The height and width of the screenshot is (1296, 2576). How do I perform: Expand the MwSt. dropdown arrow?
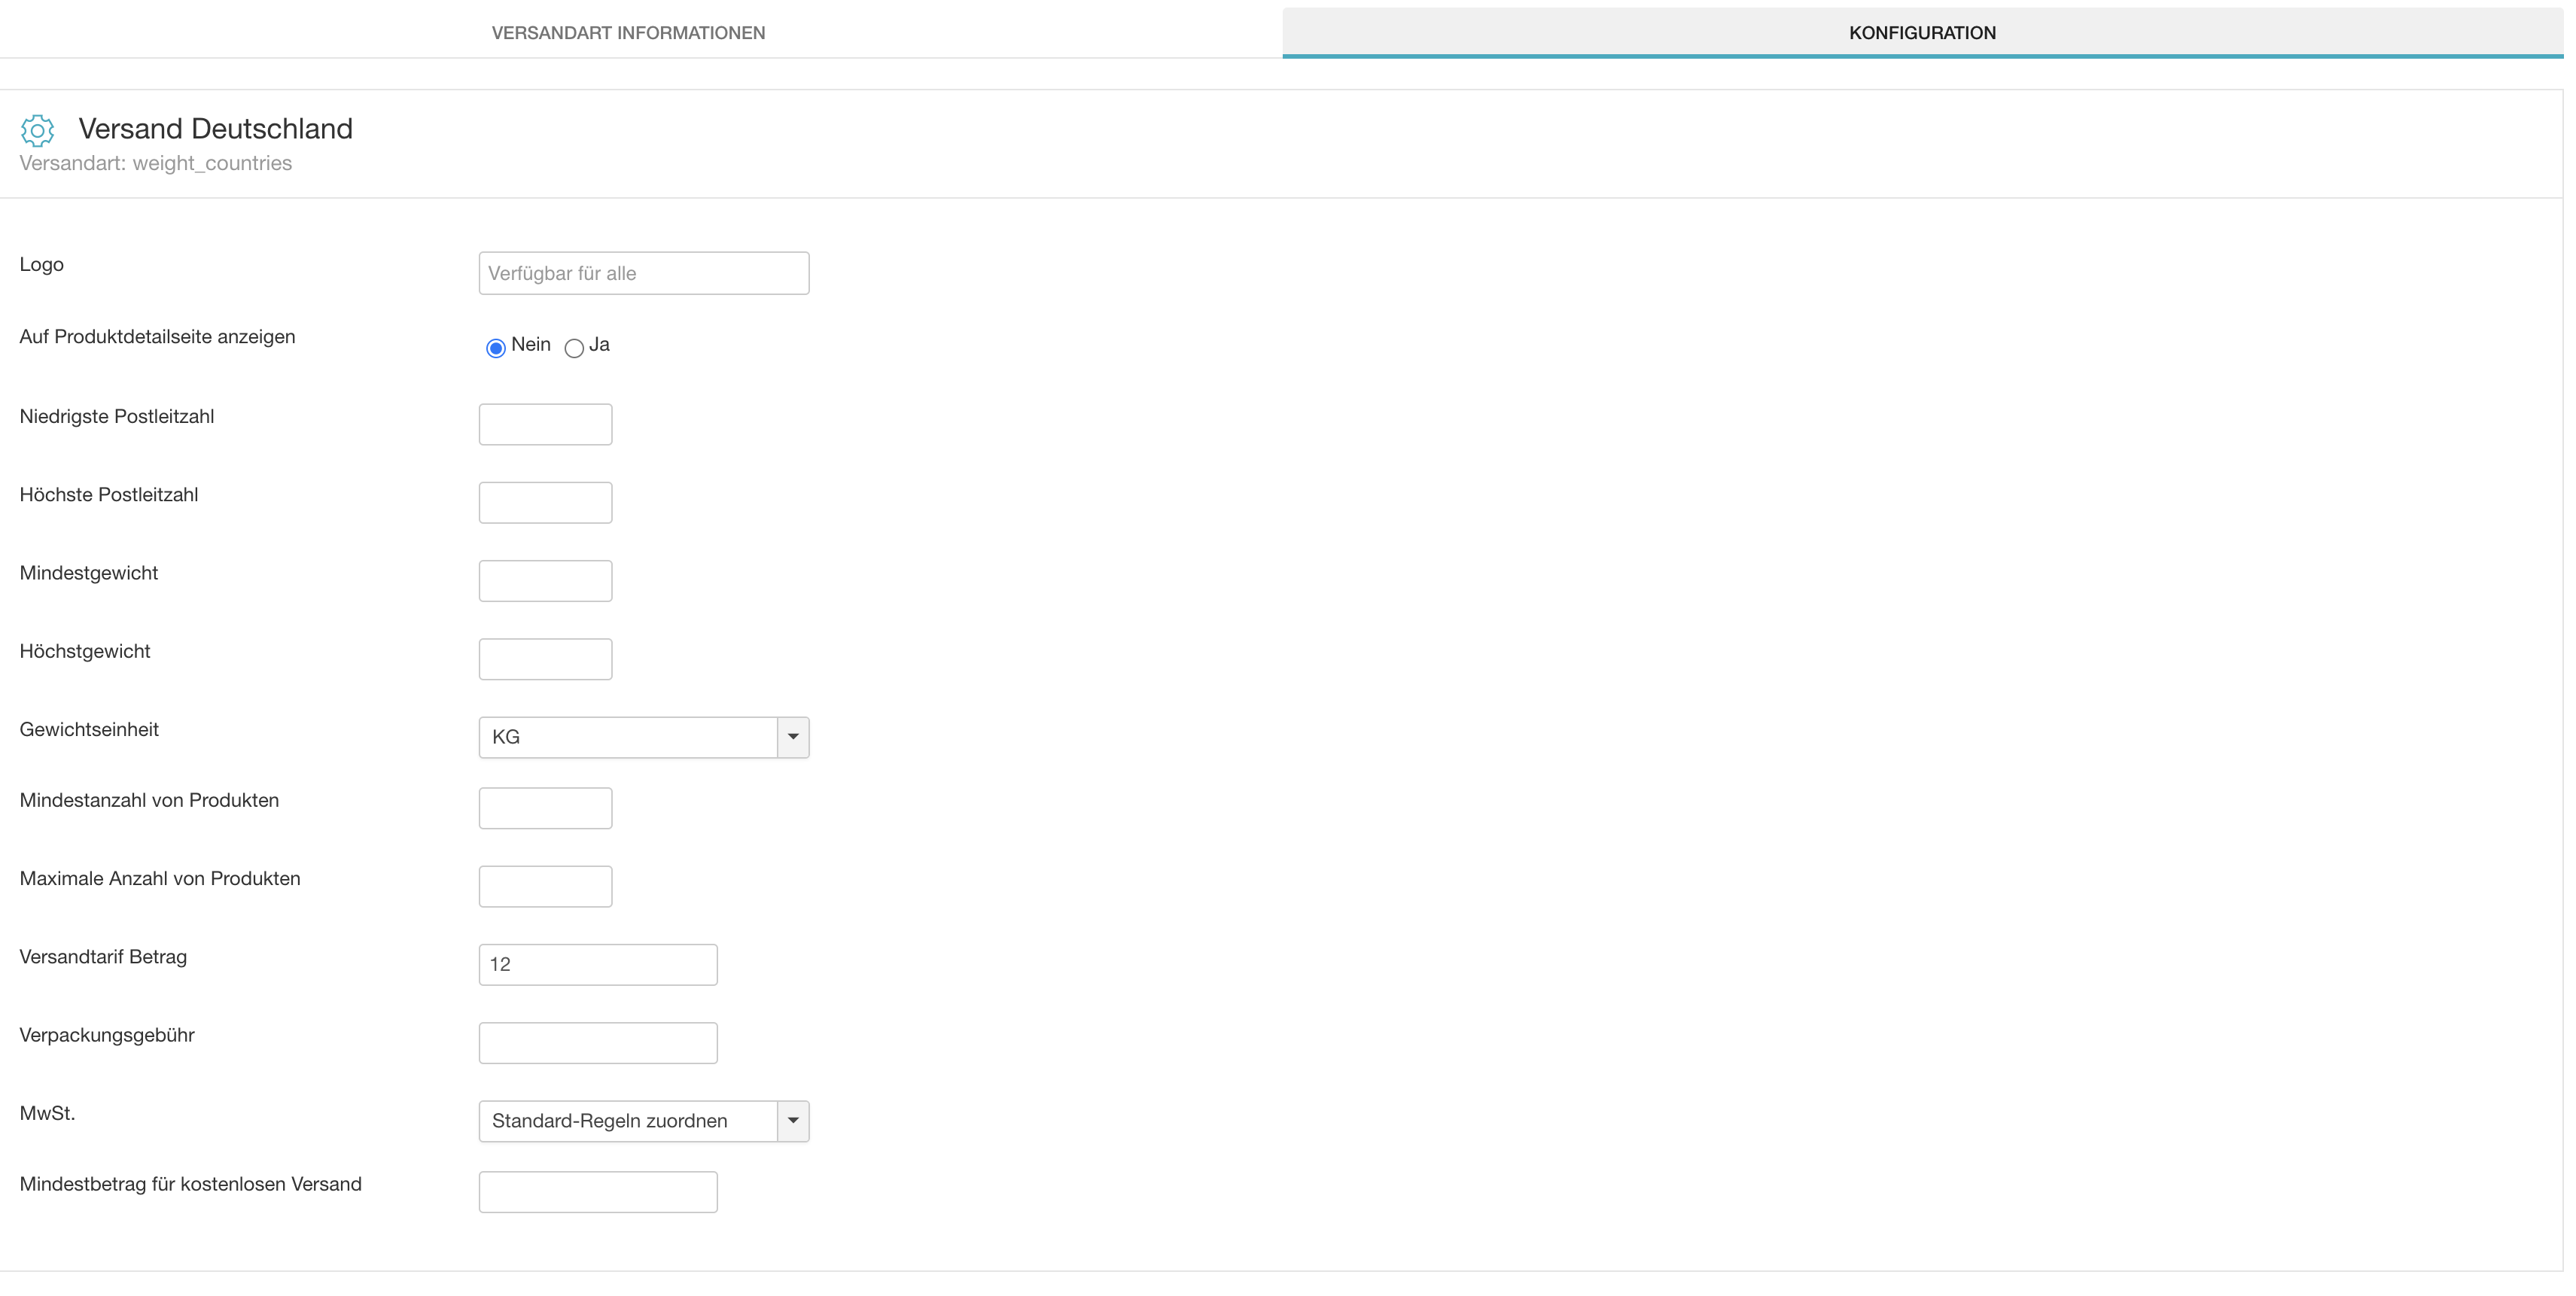coord(793,1121)
